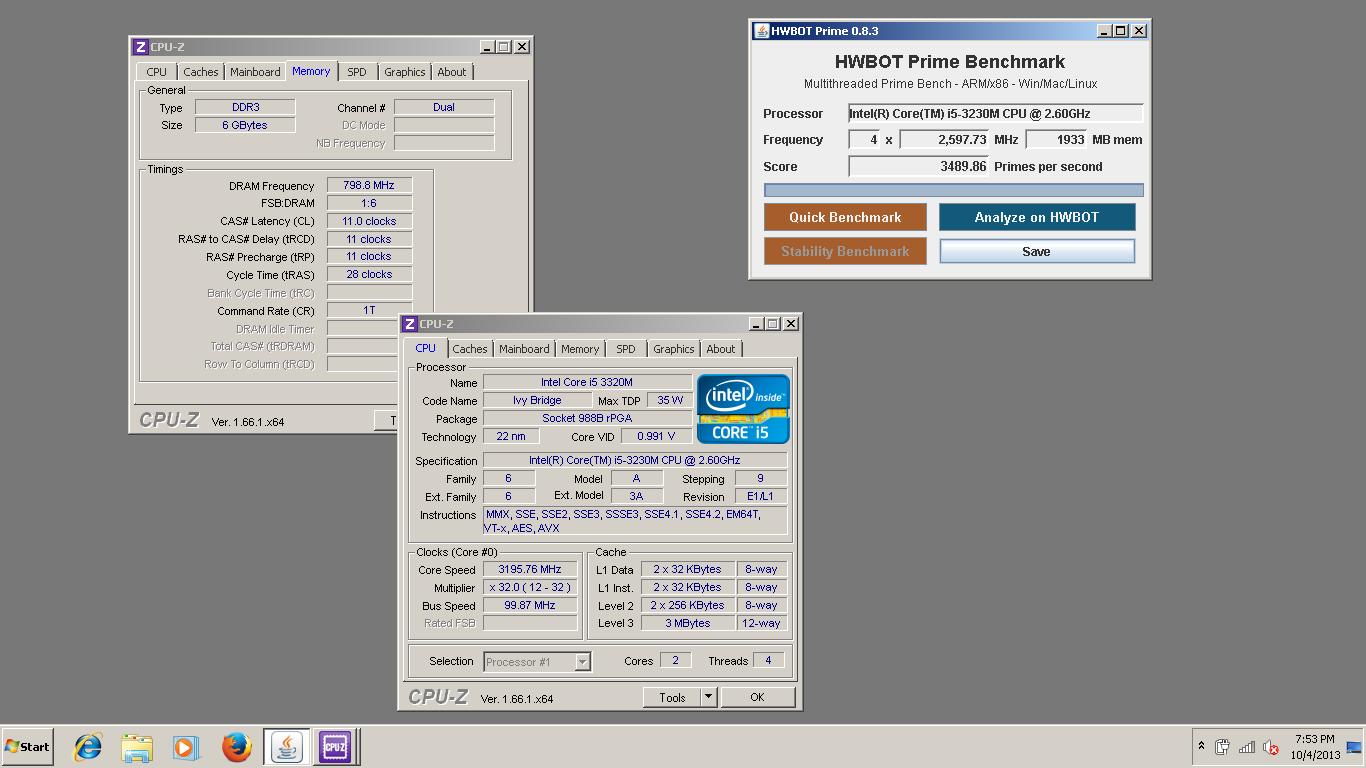Open the network signal tray icon
The width and height of the screenshot is (1366, 768).
pyautogui.click(x=1247, y=747)
